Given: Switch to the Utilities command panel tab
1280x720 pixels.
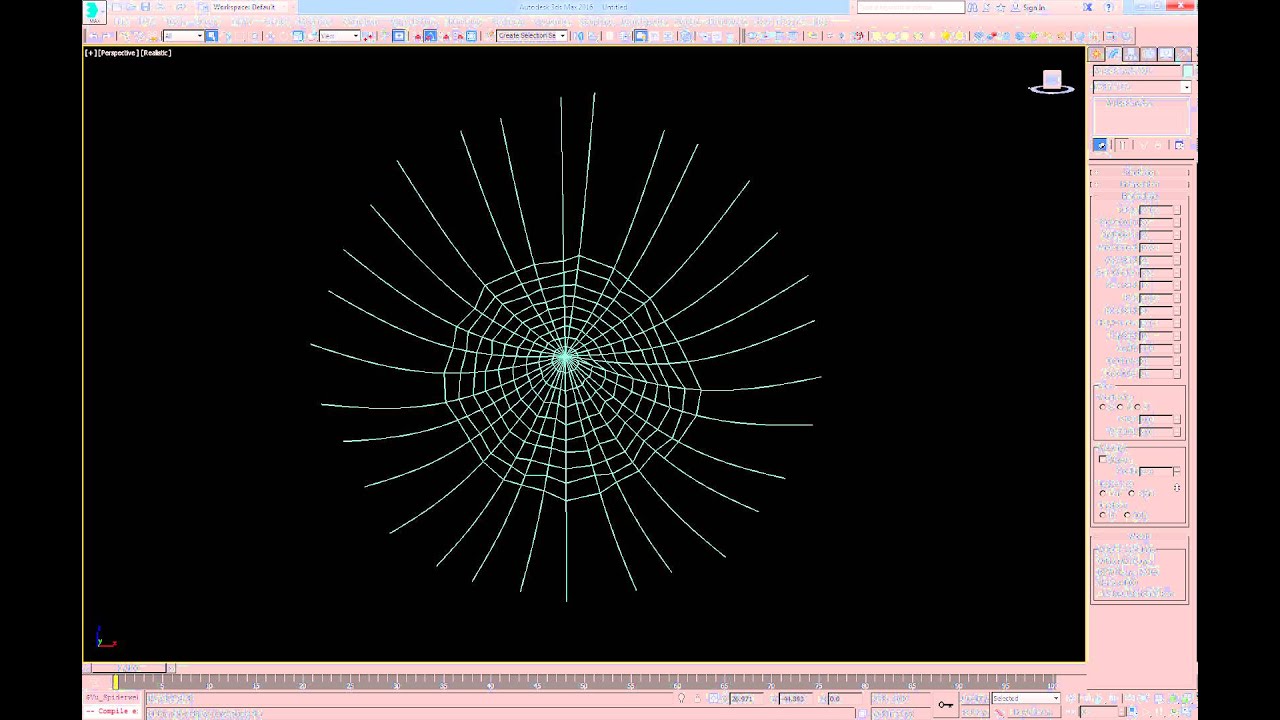Looking at the screenshot, I should coord(1183,54).
